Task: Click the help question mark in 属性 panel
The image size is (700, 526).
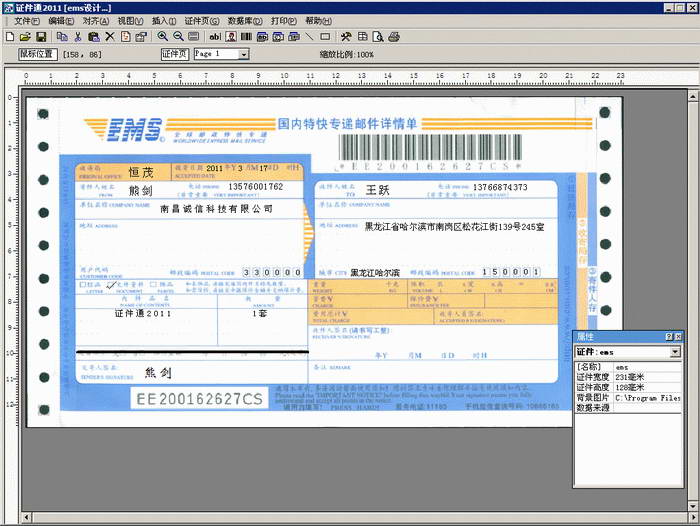Action: (x=669, y=337)
